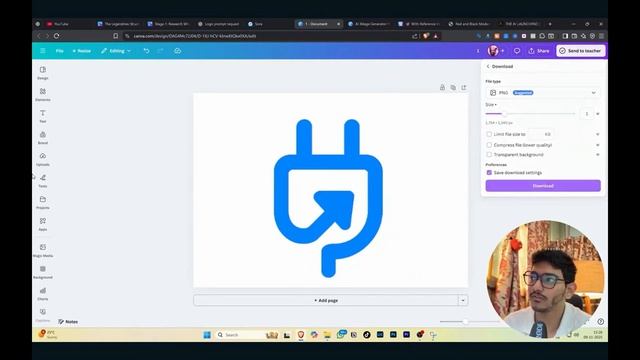Click the cloud save status icon
The height and width of the screenshot is (360, 640).
(178, 51)
